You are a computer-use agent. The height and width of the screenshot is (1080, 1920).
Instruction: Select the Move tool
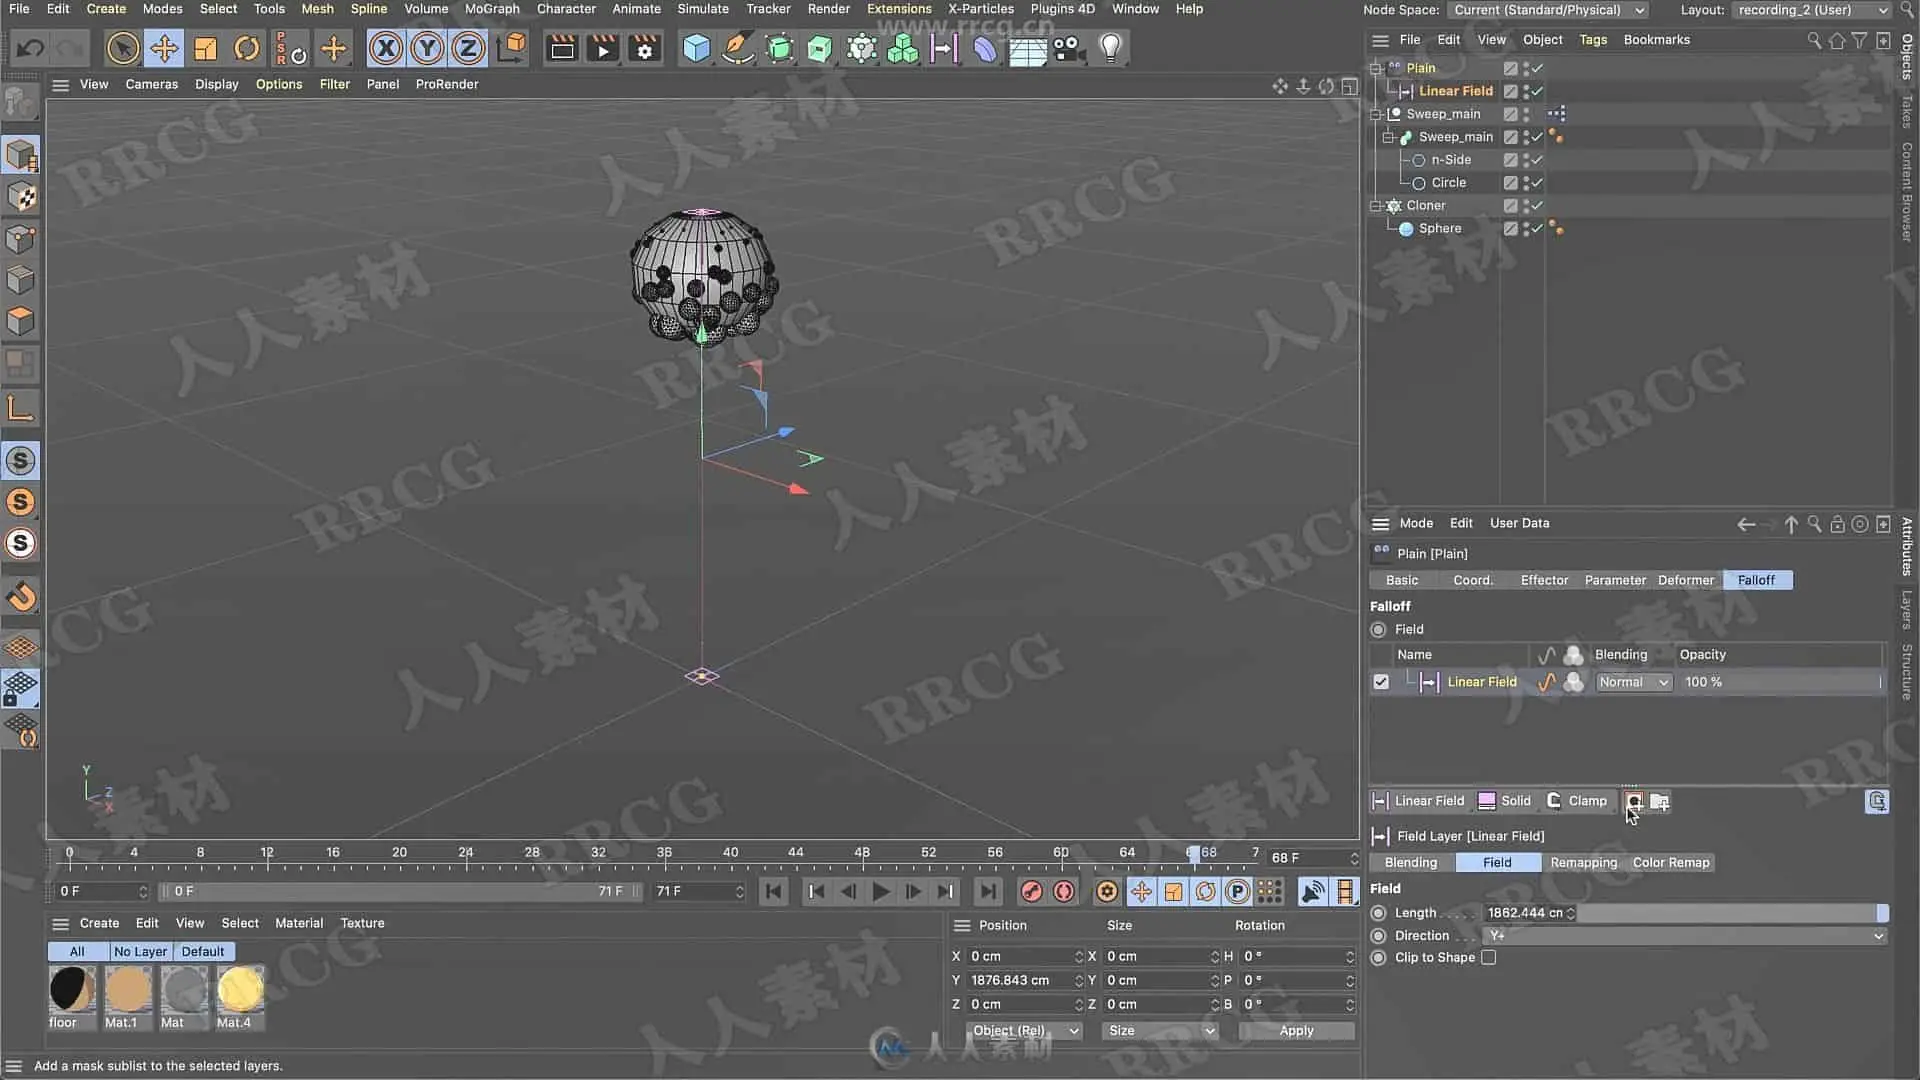[x=164, y=48]
